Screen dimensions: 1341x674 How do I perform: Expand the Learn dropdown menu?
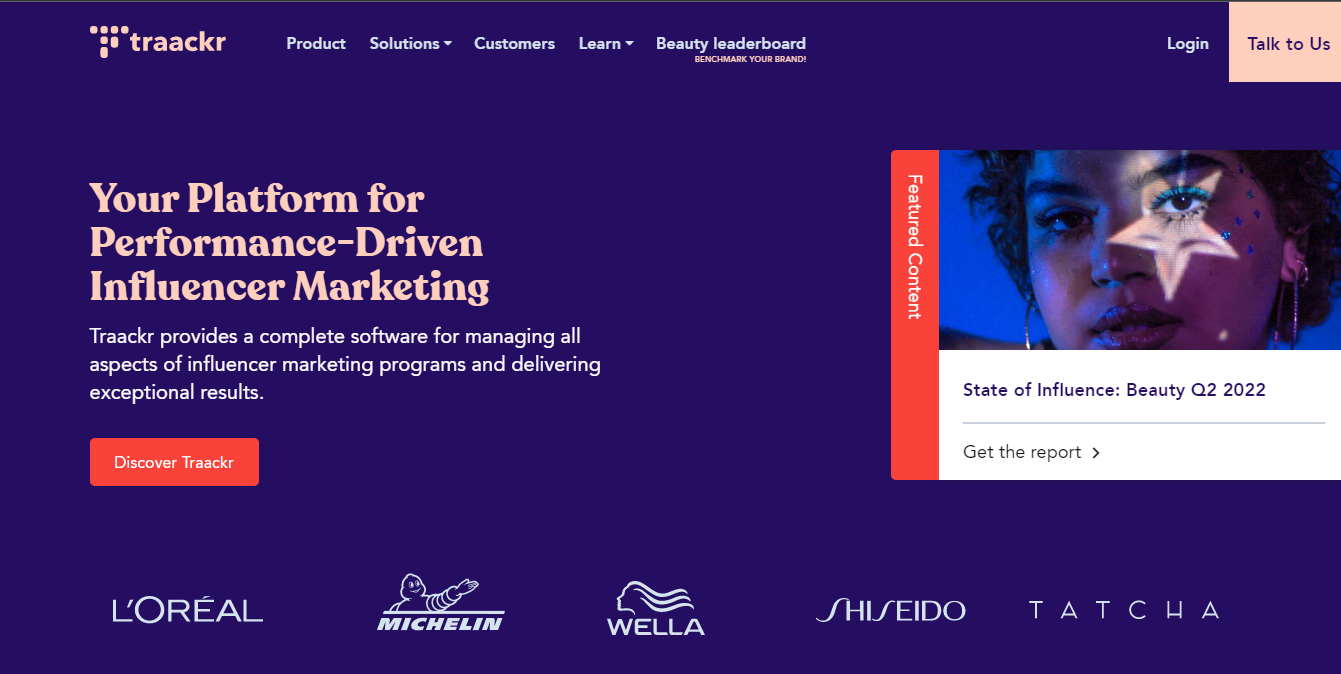[x=606, y=43]
